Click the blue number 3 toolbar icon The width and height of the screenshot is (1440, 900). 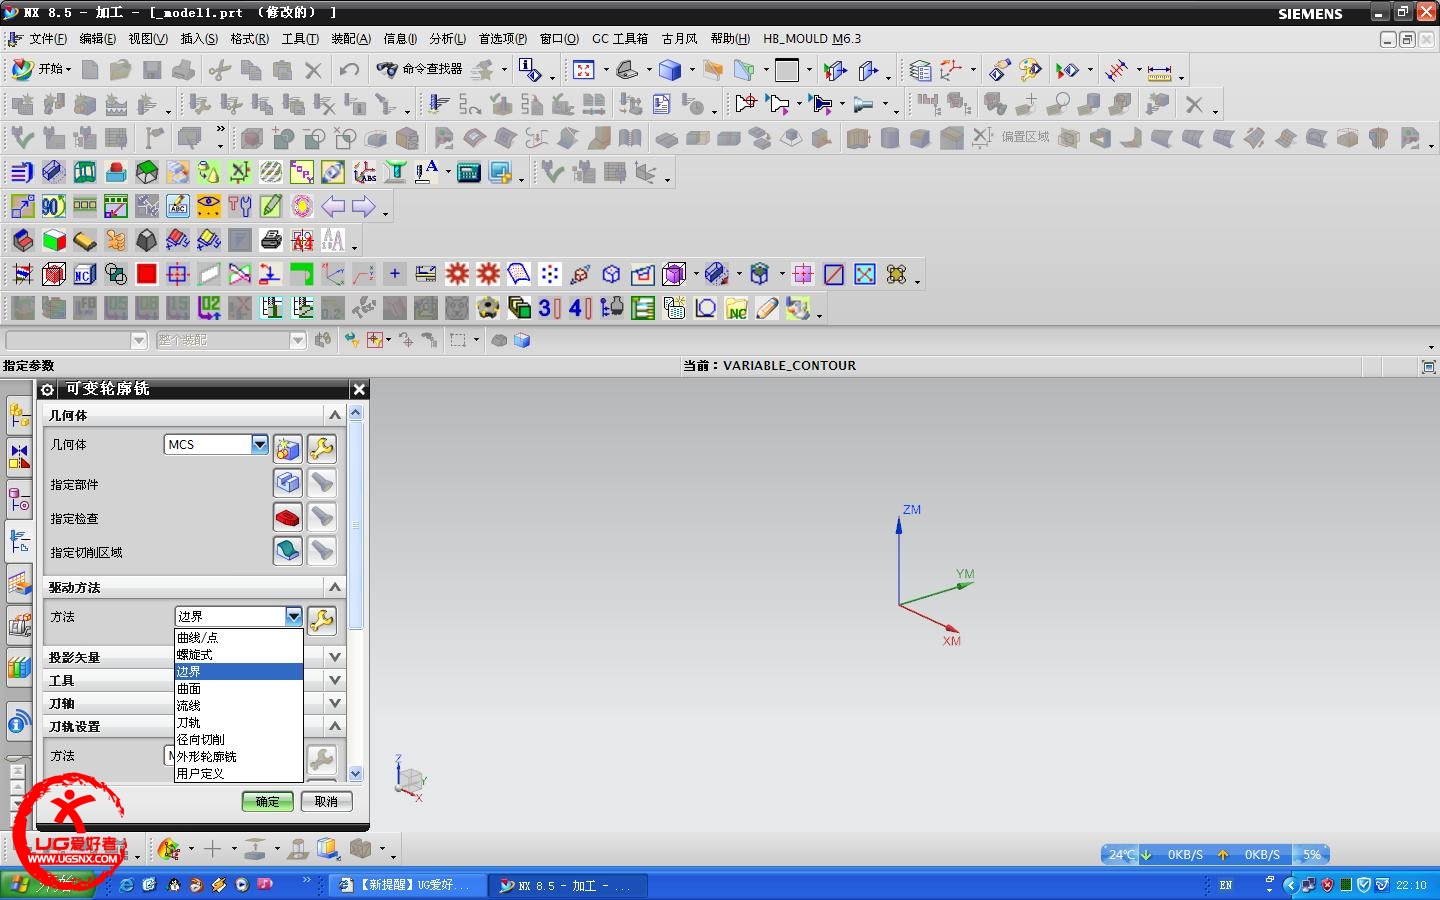pos(549,308)
